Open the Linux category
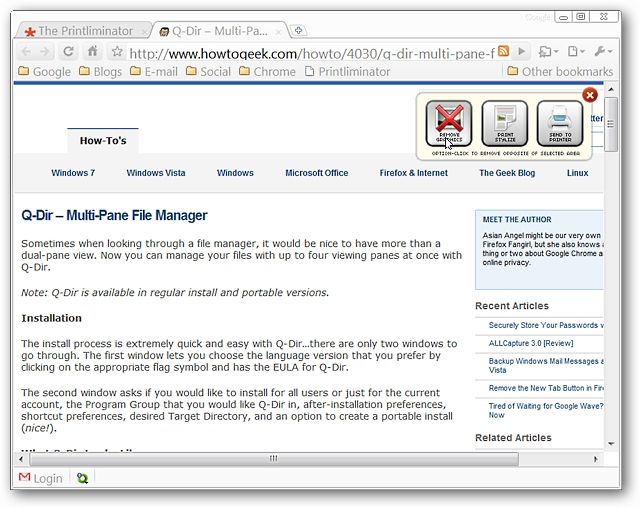Screen dimensions: 640x508 pyautogui.click(x=578, y=173)
